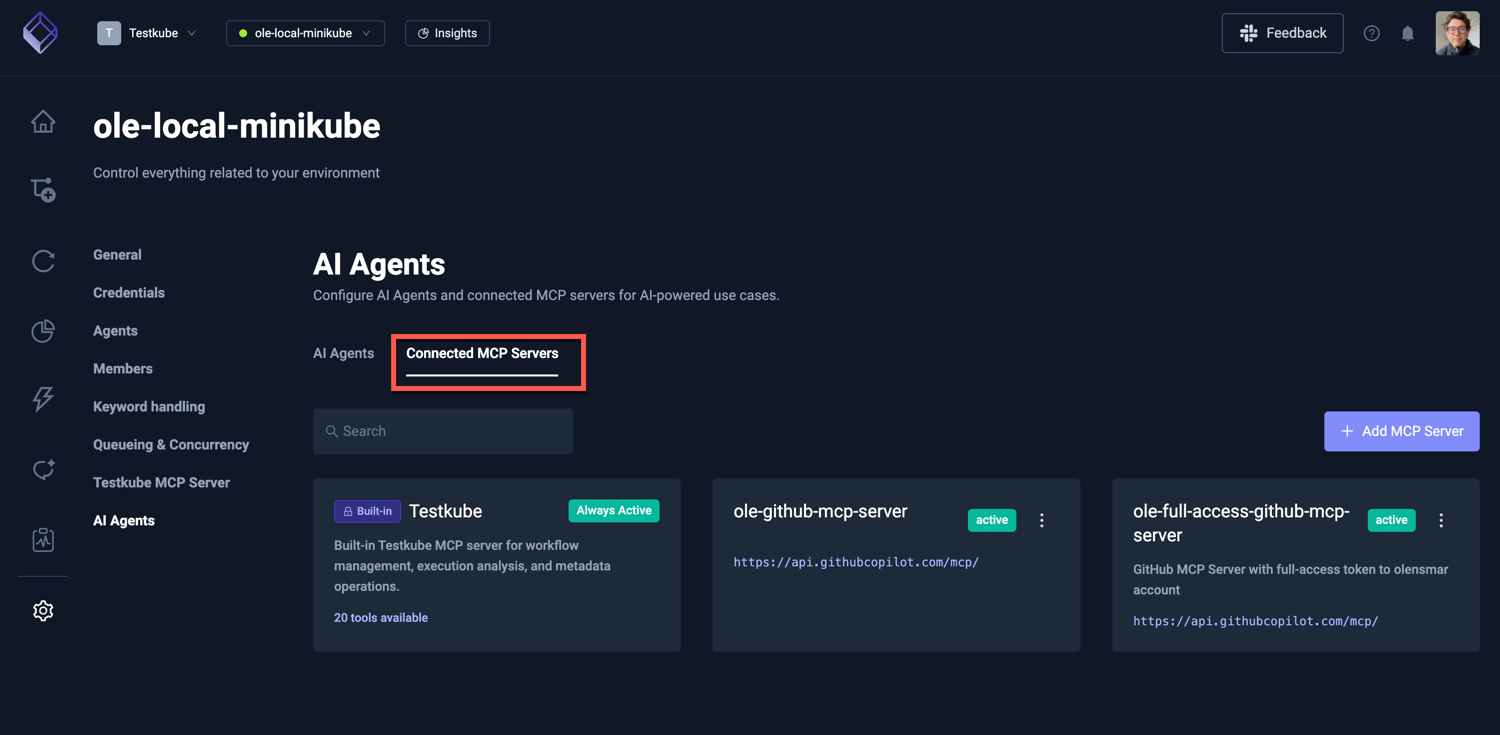Open the options menu for ole-github-mcp-server
Screen dimensions: 1500x735
tap(1041, 520)
